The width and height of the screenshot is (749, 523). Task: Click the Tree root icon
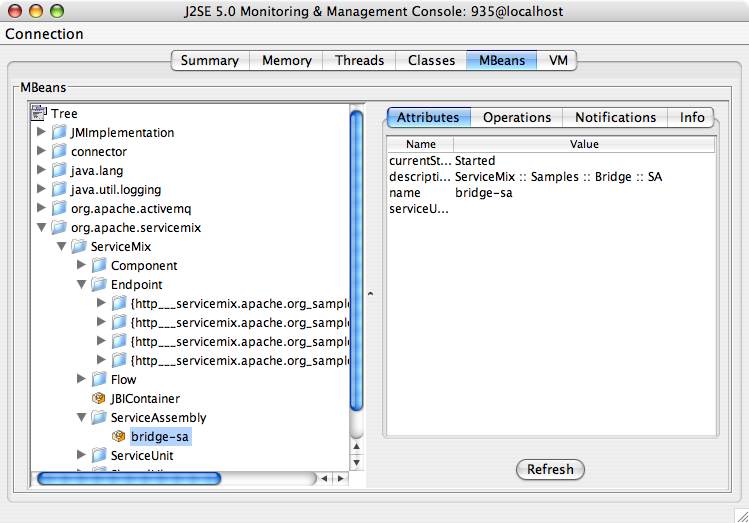(x=39, y=113)
